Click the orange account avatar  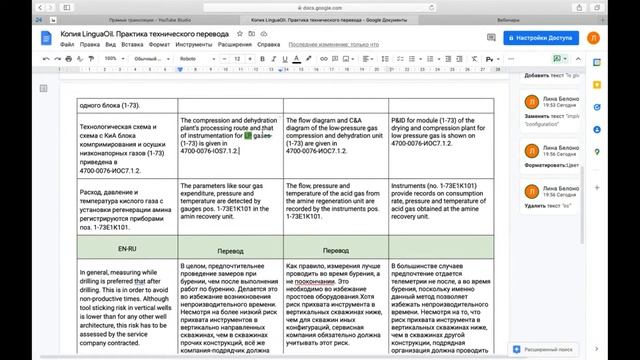593,38
